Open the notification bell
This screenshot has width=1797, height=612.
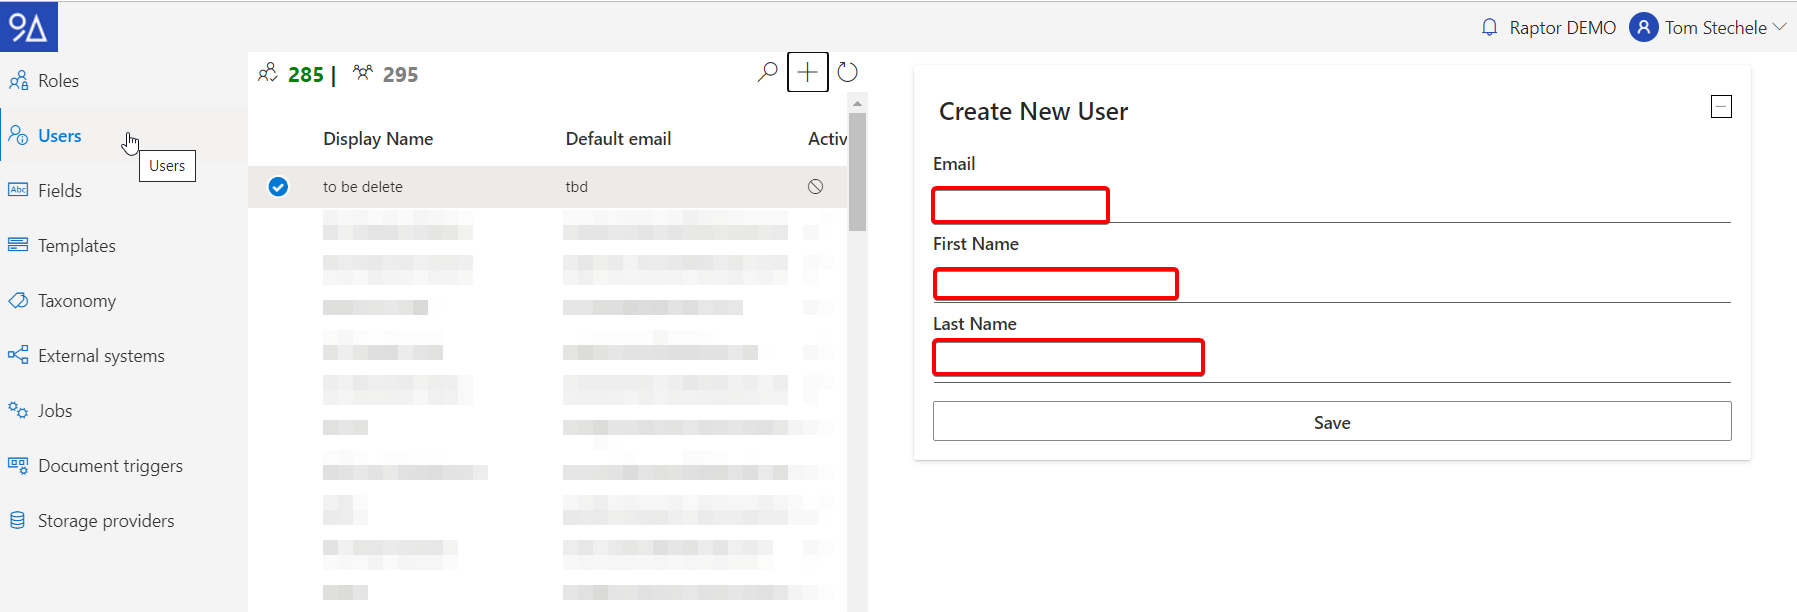(x=1489, y=28)
